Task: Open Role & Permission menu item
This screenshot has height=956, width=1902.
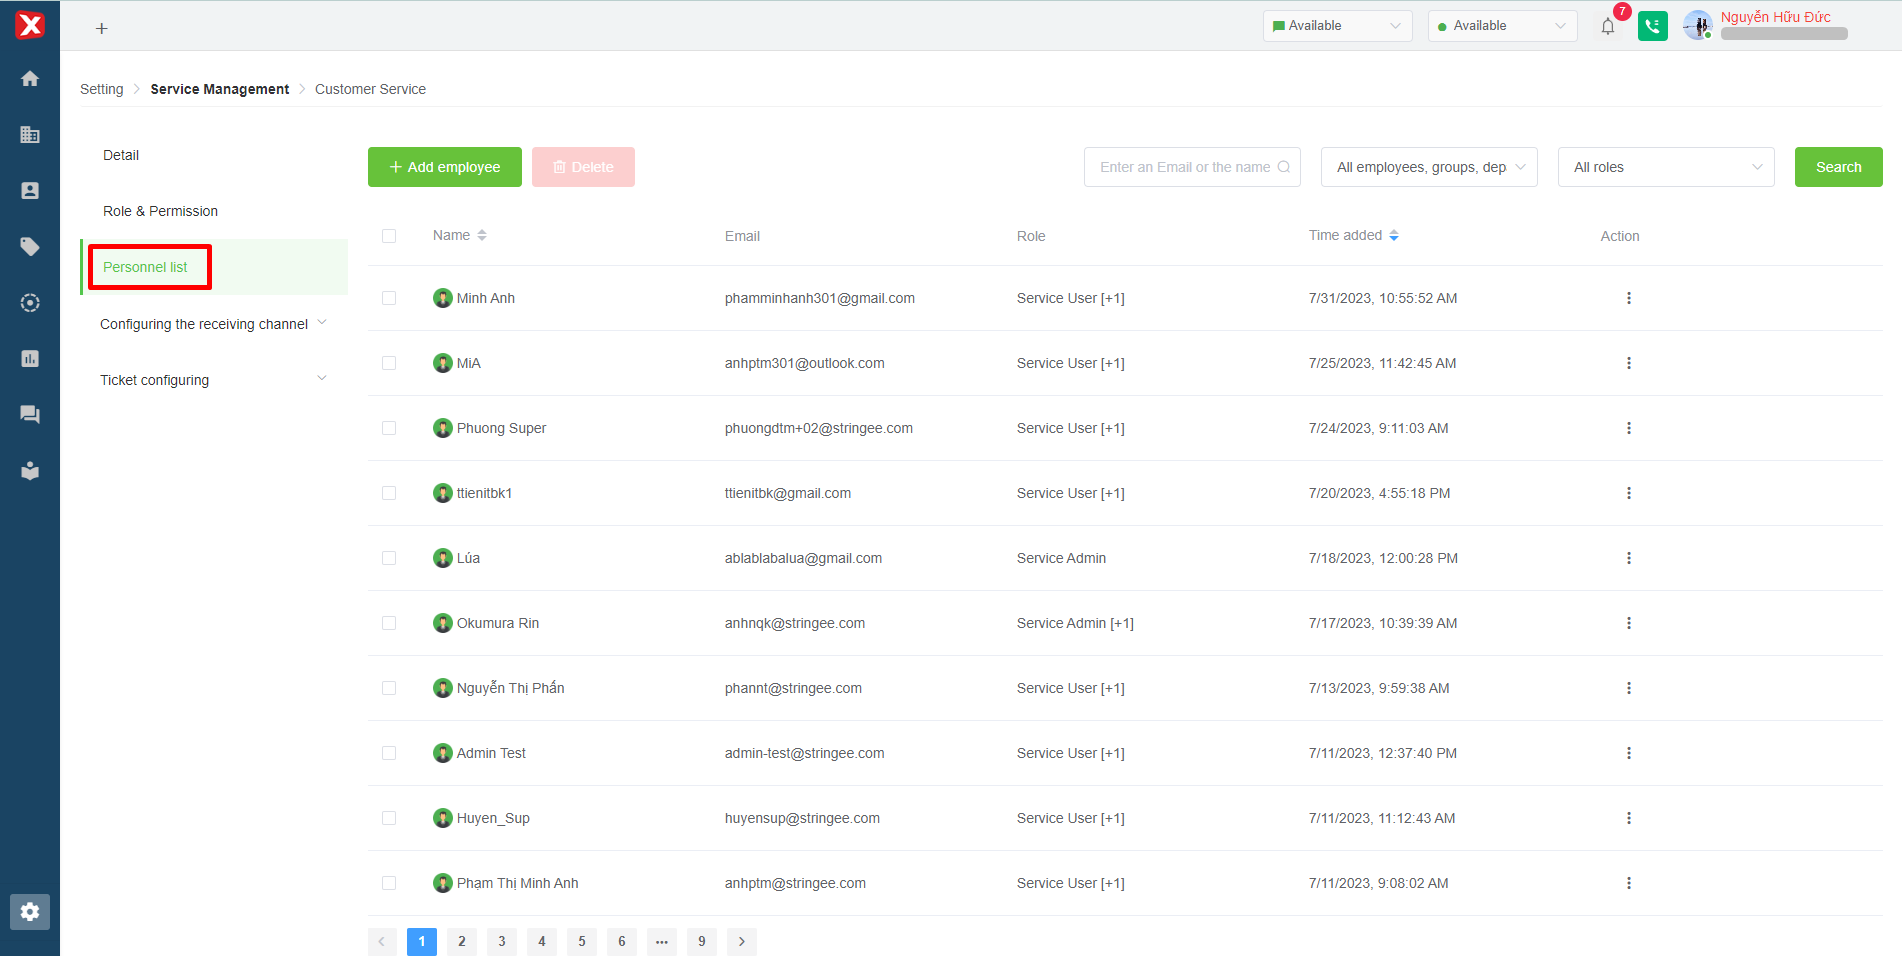Action: 160,211
